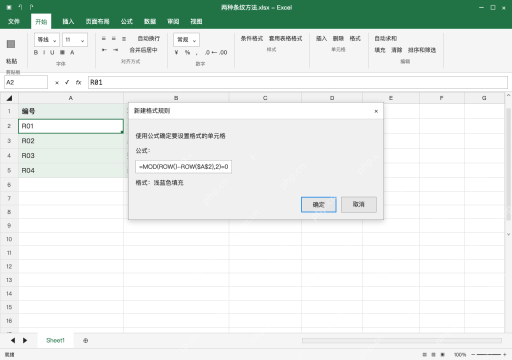The width and height of the screenshot is (512, 360).
Task: Click the Select All corner triangle
Action: click(x=9, y=98)
